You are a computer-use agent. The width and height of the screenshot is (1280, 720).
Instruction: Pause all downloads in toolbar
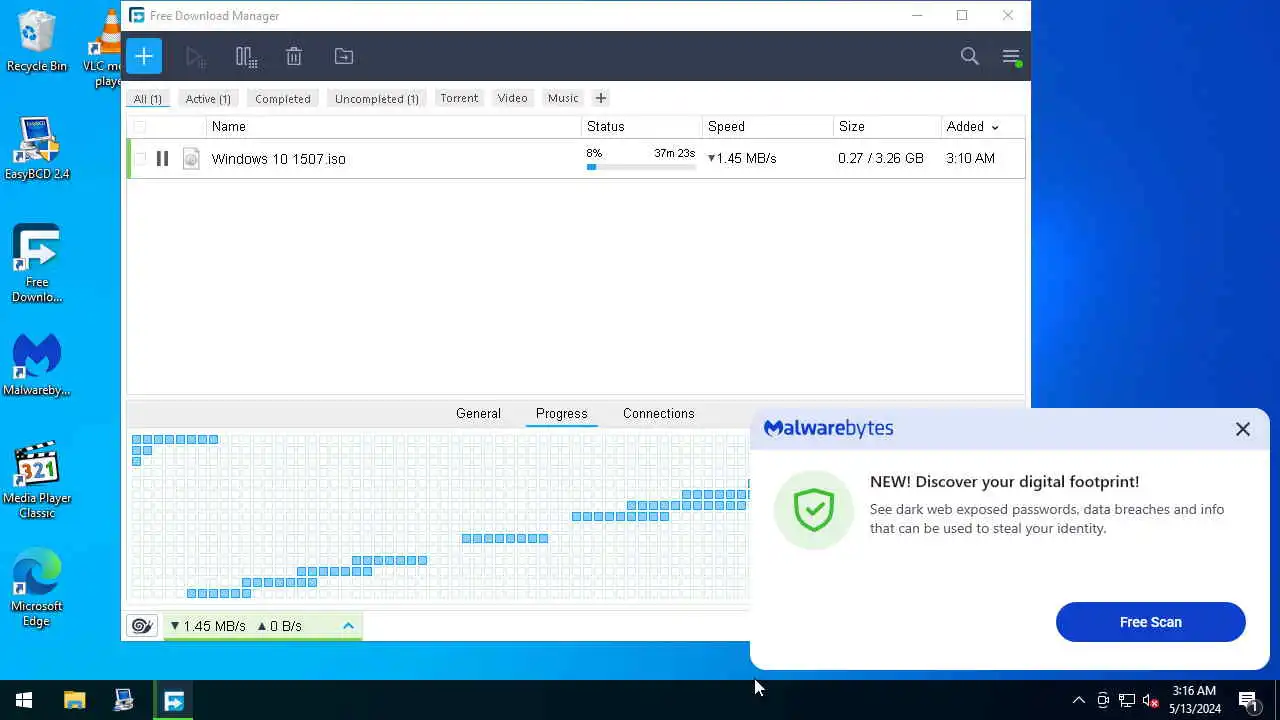click(x=246, y=57)
